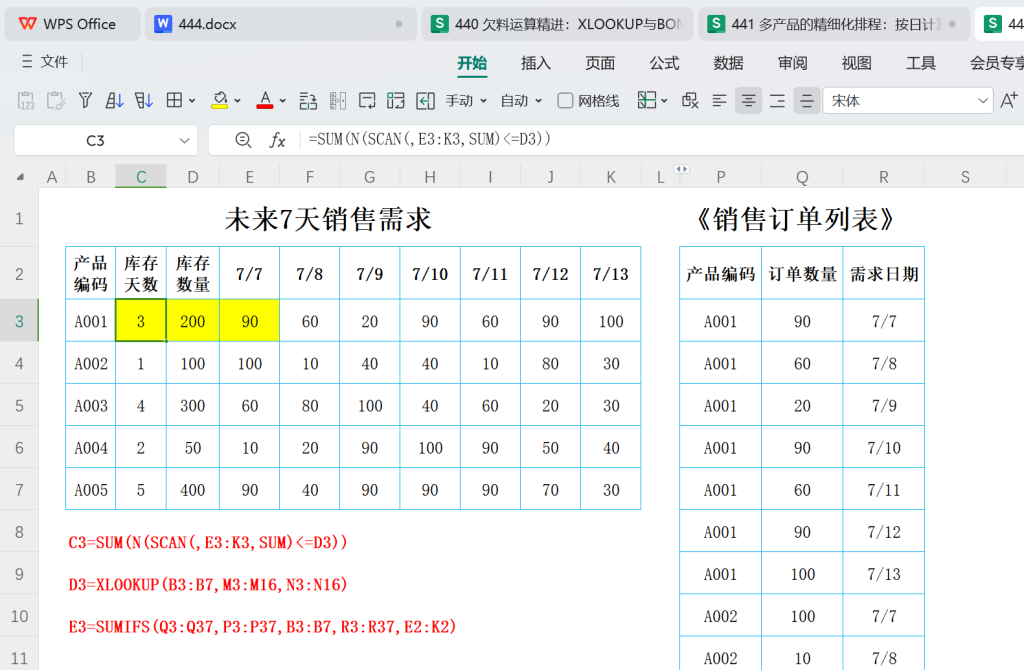
Task: Click the merge cells icon
Action: 396,101
